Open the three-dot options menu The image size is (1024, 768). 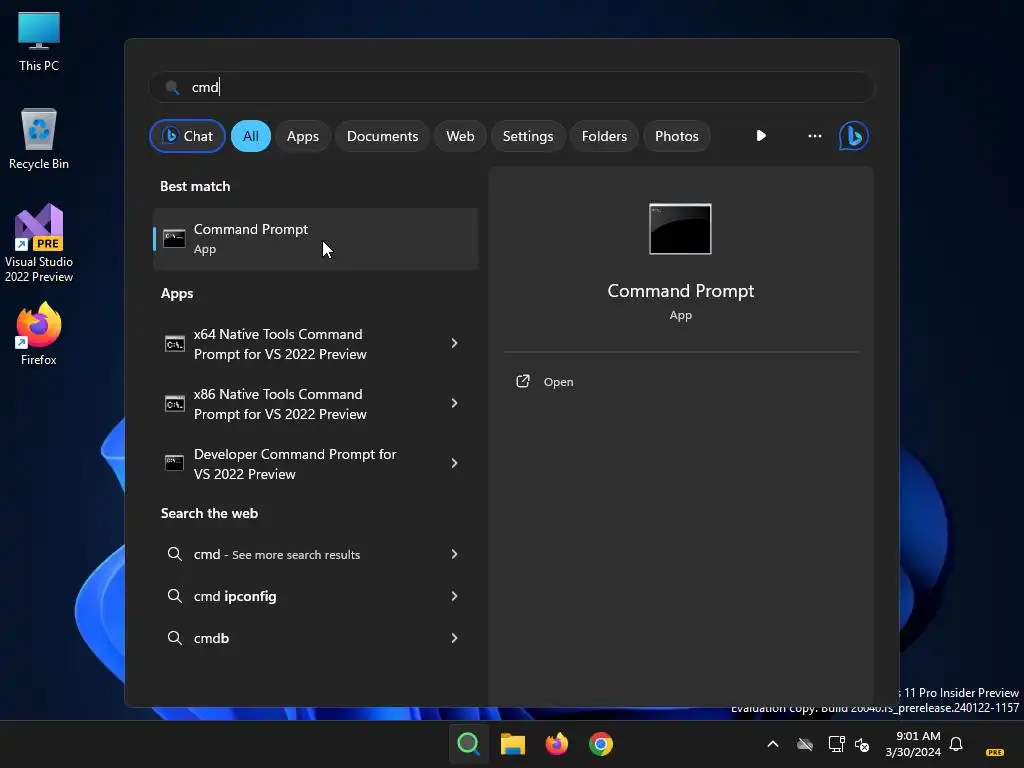tap(814, 136)
